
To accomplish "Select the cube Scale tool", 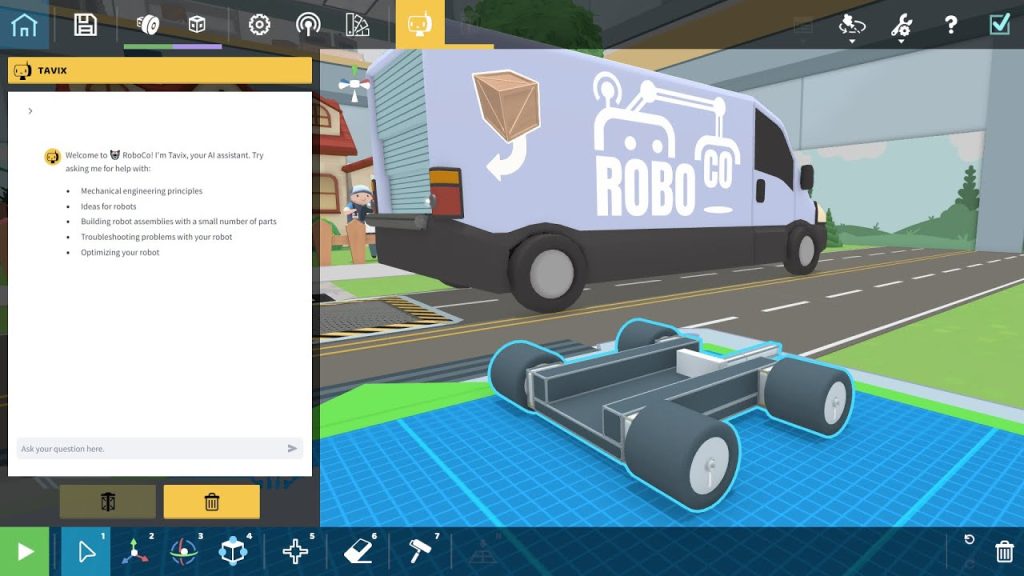I will (x=233, y=552).
